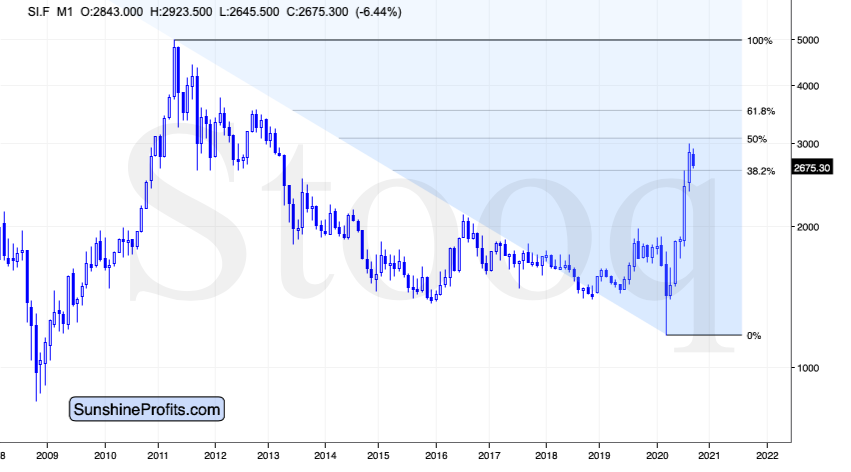The width and height of the screenshot is (851, 472).
Task: Select the 0% Fibonacci level label
Action: [754, 336]
